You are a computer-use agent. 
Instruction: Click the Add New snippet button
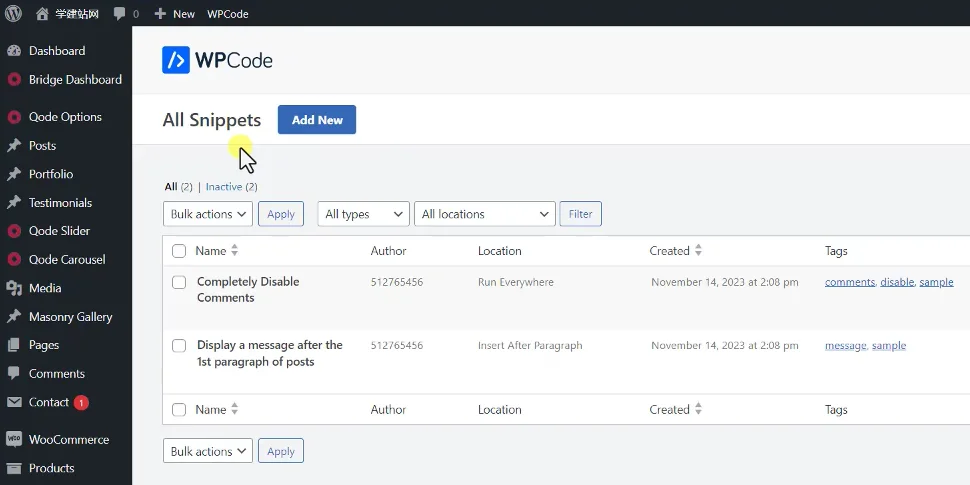point(316,120)
